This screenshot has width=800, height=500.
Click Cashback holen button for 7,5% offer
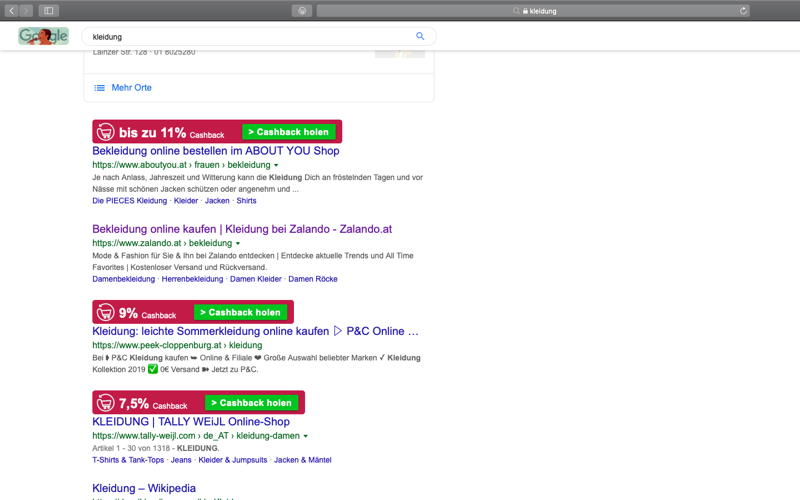tap(252, 403)
